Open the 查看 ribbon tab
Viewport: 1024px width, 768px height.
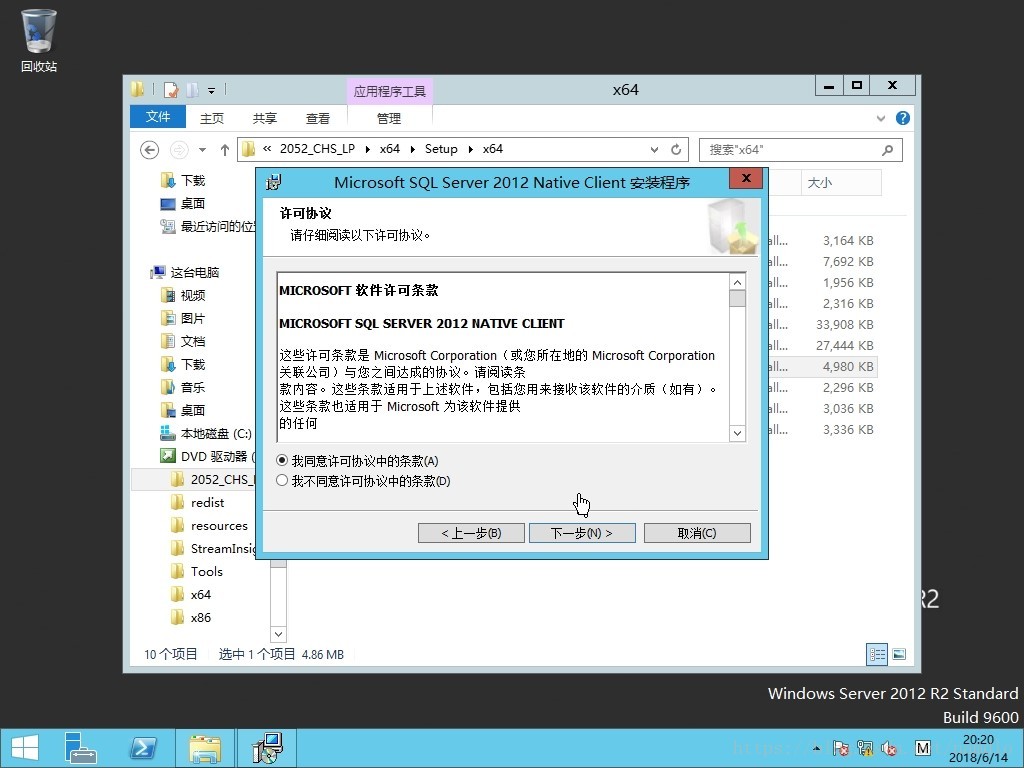pyautogui.click(x=317, y=118)
